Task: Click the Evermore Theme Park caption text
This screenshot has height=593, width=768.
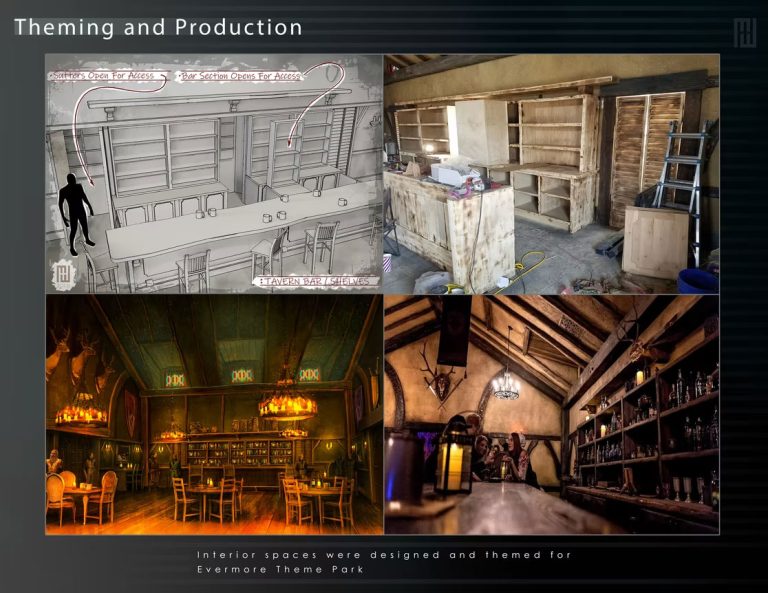Action: tap(384, 562)
